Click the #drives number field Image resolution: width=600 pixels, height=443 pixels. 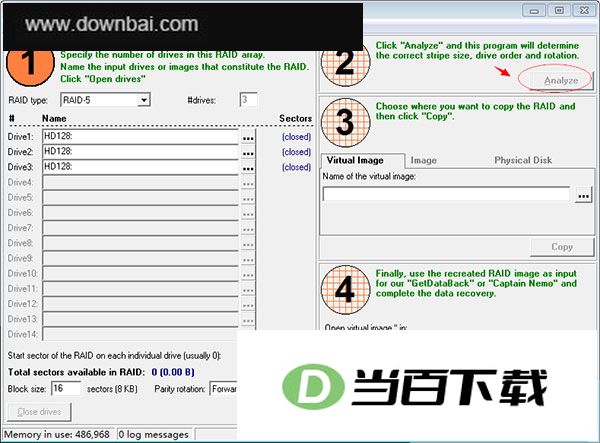248,100
